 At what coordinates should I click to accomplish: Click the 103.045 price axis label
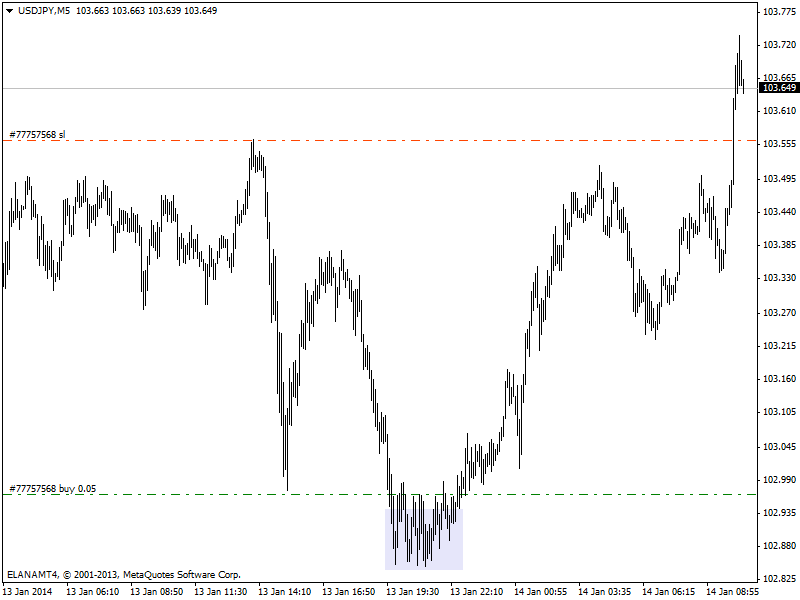tap(779, 447)
